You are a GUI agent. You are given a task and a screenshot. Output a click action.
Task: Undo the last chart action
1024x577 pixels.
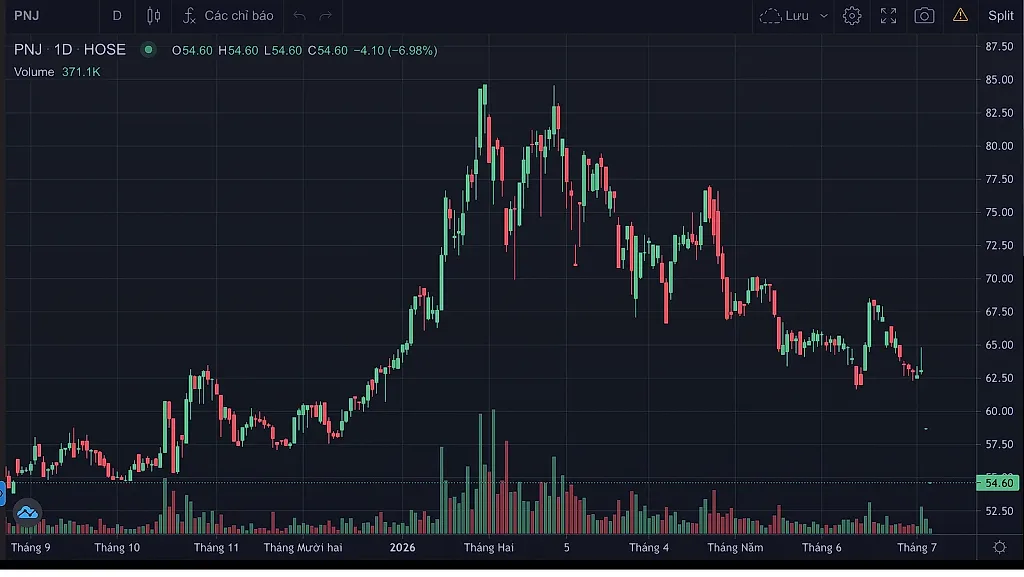point(299,16)
